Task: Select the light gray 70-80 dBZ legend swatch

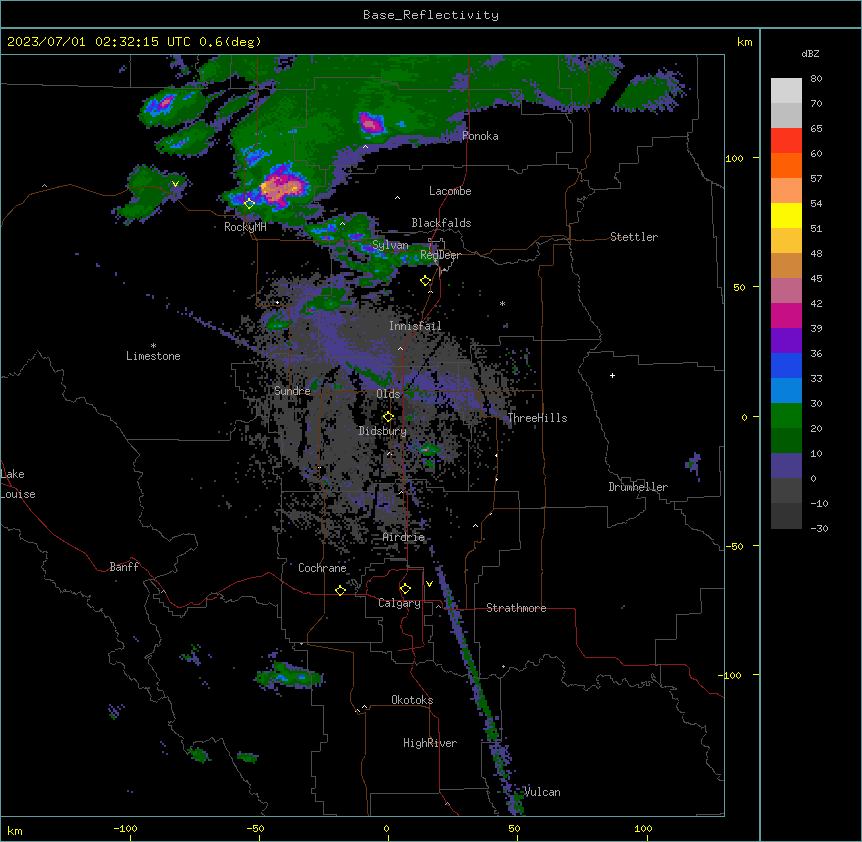Action: (786, 91)
